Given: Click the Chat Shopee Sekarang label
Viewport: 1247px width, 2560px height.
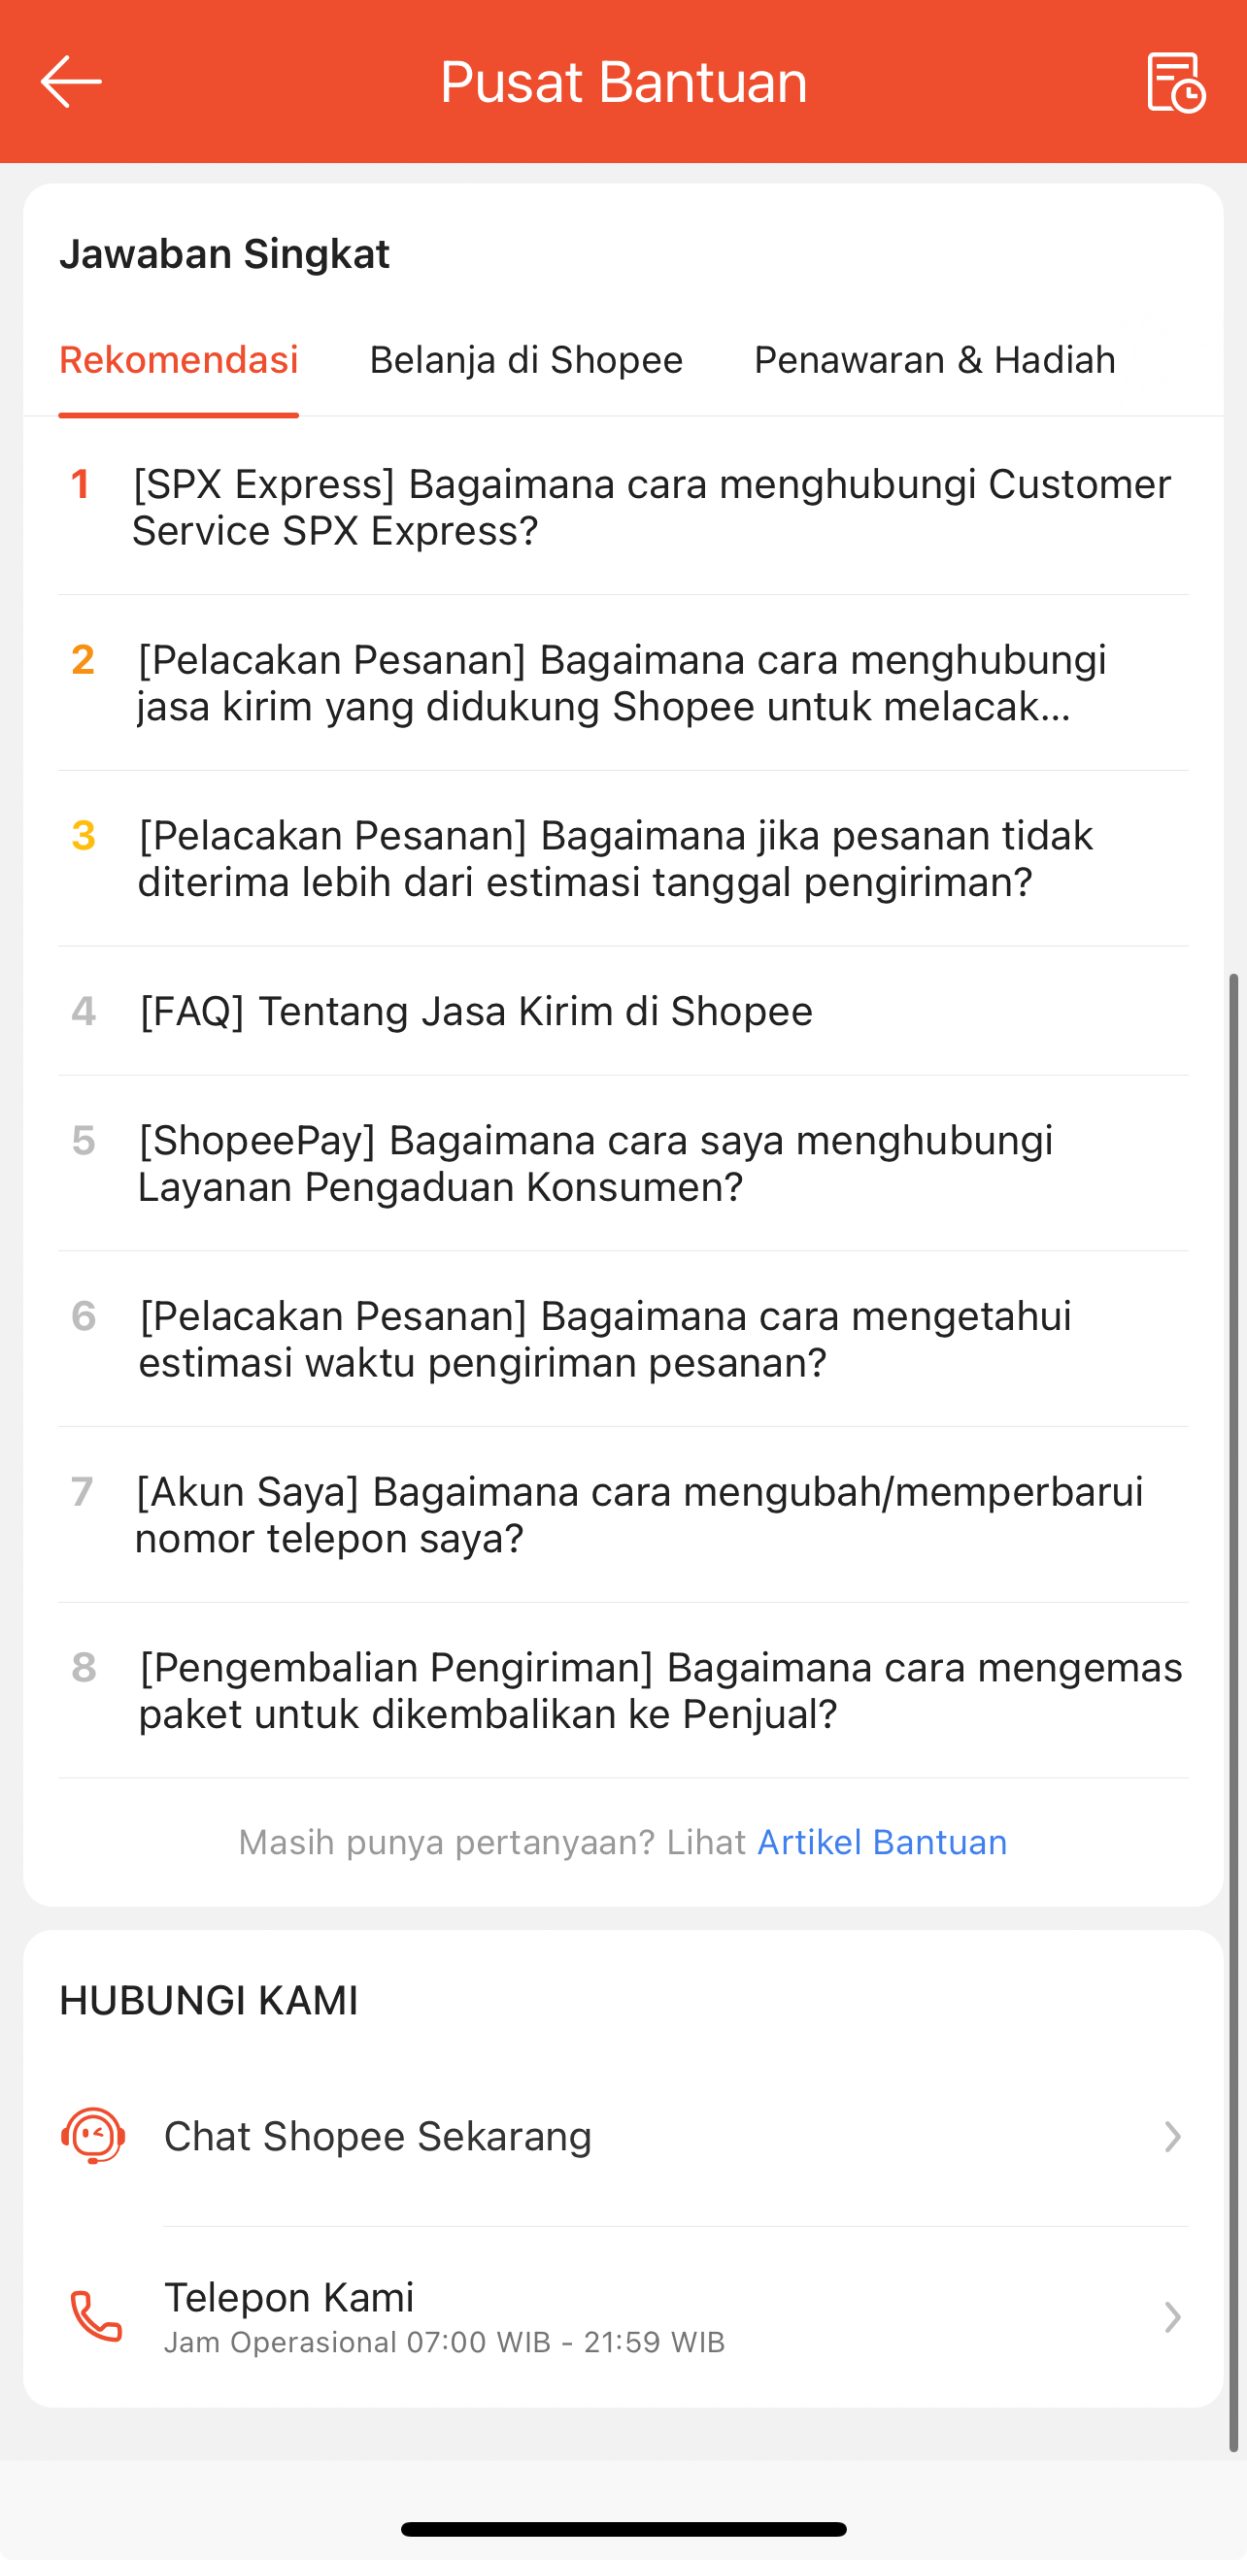Looking at the screenshot, I should [x=378, y=2136].
